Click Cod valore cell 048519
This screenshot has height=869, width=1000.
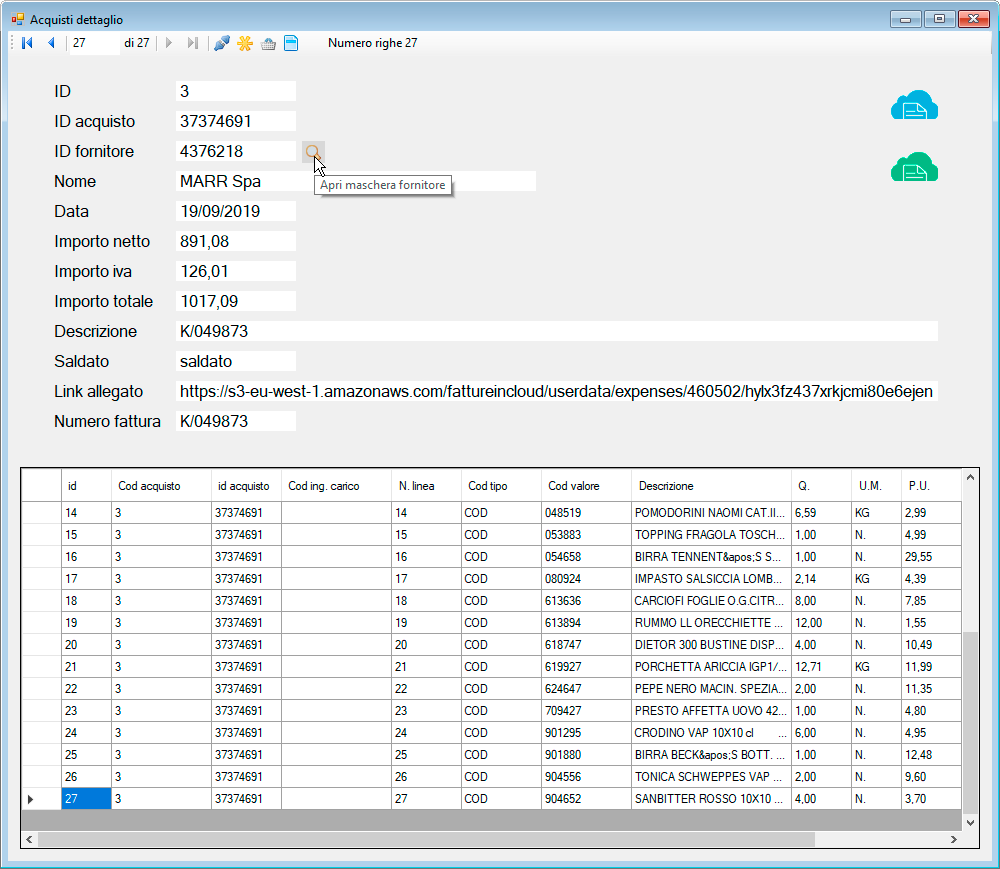click(586, 513)
